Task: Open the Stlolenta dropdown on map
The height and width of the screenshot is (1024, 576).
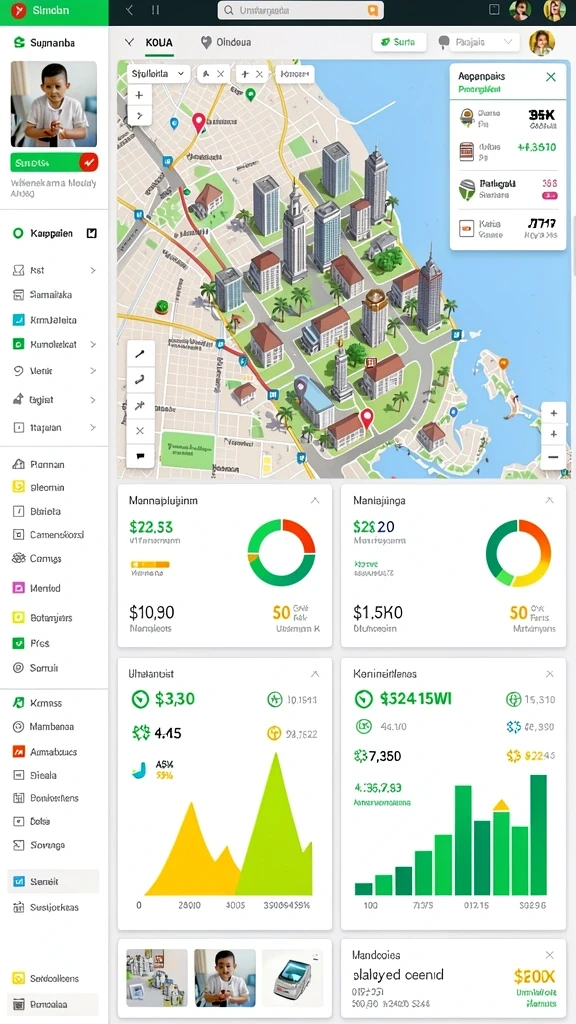Action: click(157, 74)
